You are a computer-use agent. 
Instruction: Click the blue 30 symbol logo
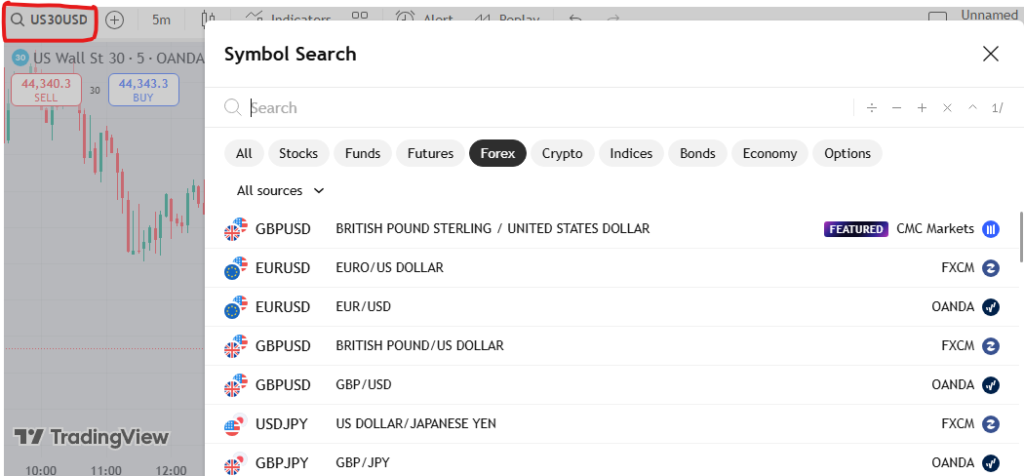pyautogui.click(x=20, y=58)
